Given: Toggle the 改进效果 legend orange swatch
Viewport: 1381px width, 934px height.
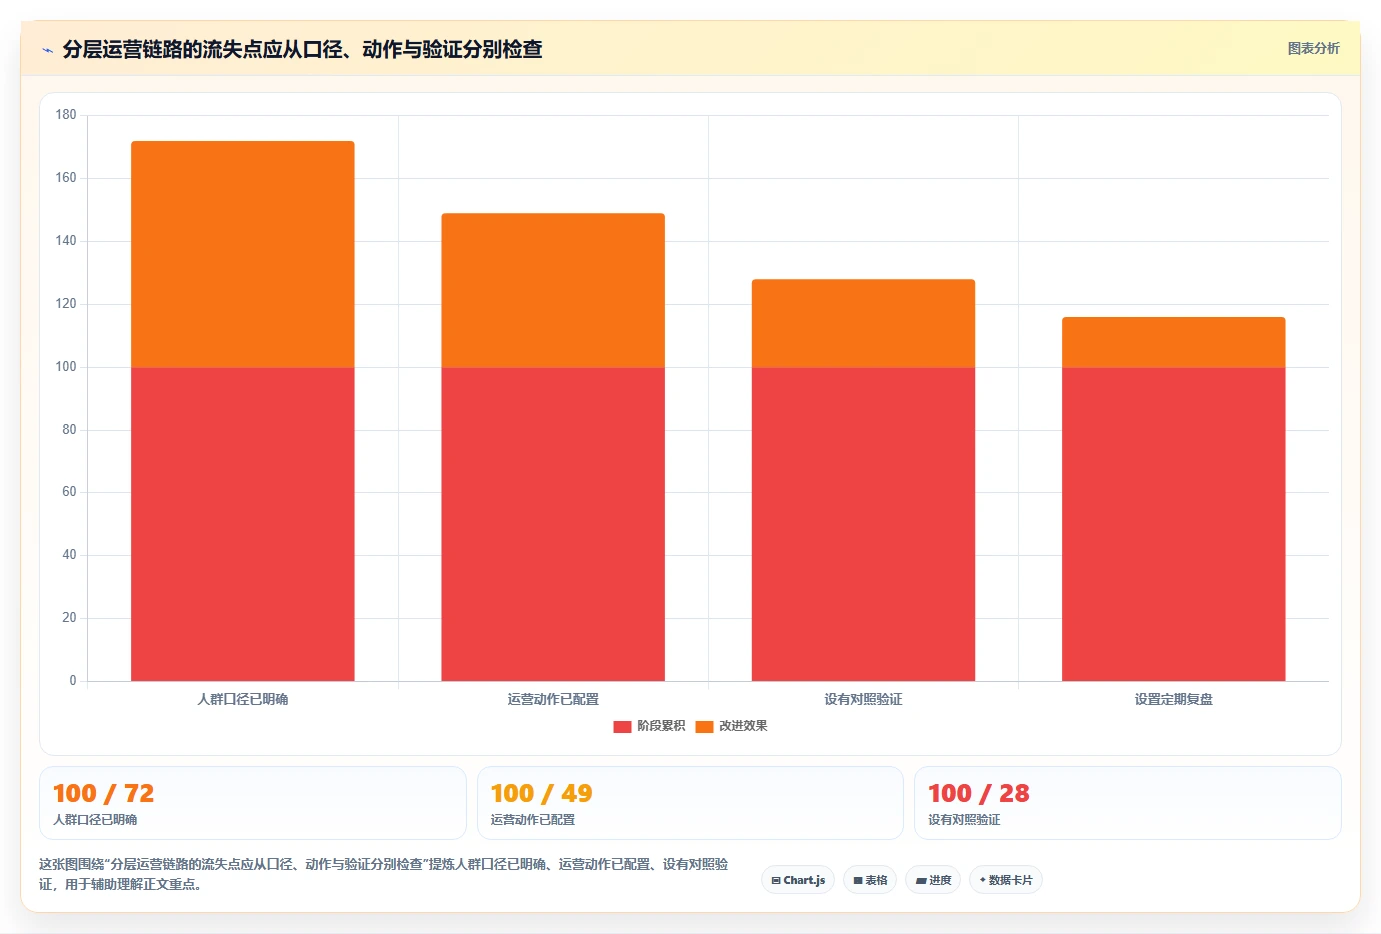Looking at the screenshot, I should (704, 727).
